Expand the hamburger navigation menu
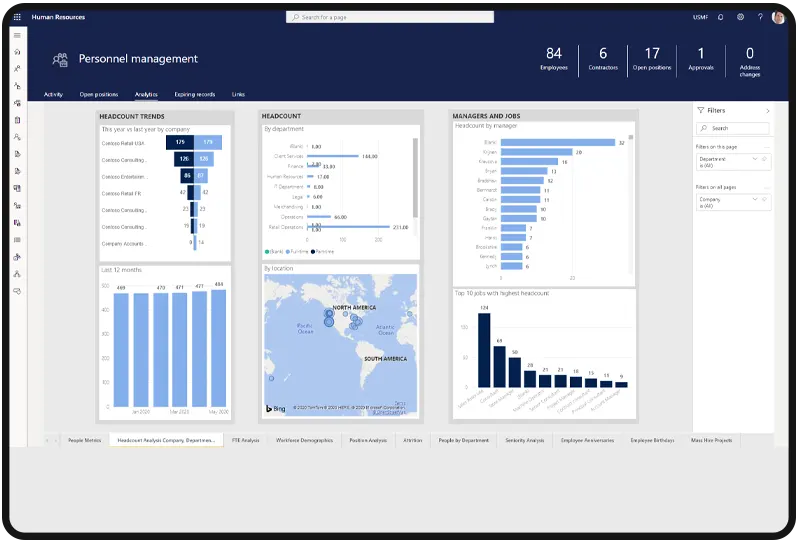 tap(17, 34)
